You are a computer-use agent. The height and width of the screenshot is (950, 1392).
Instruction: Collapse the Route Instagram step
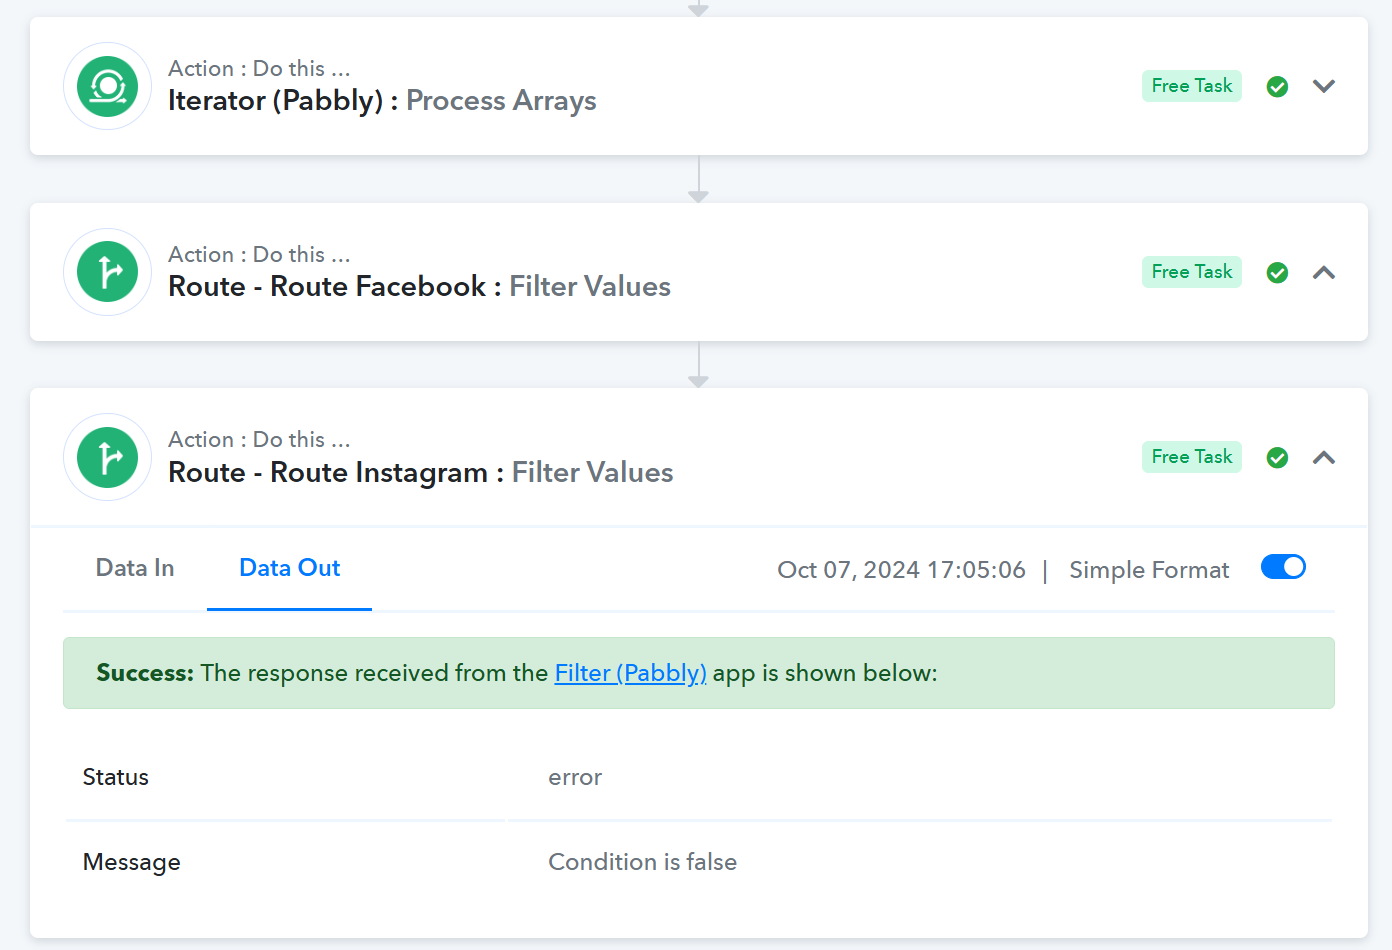(x=1324, y=457)
